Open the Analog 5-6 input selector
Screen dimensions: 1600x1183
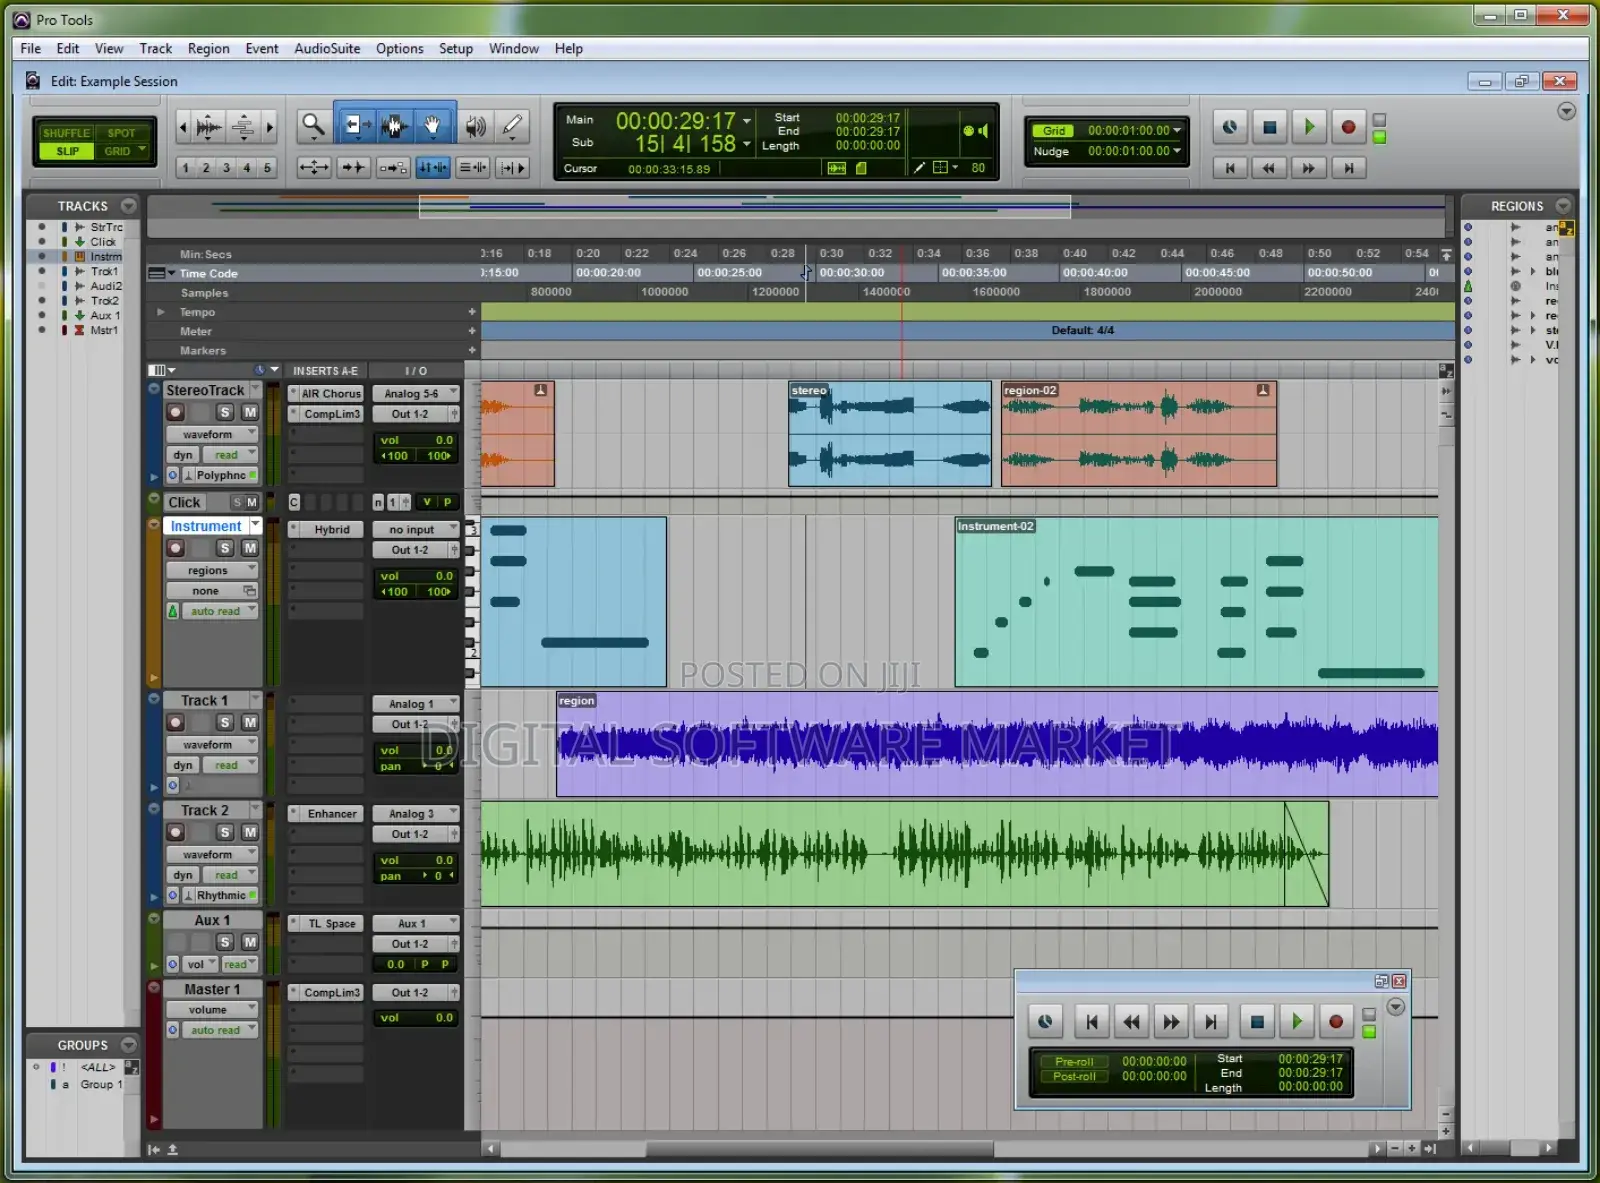point(415,393)
